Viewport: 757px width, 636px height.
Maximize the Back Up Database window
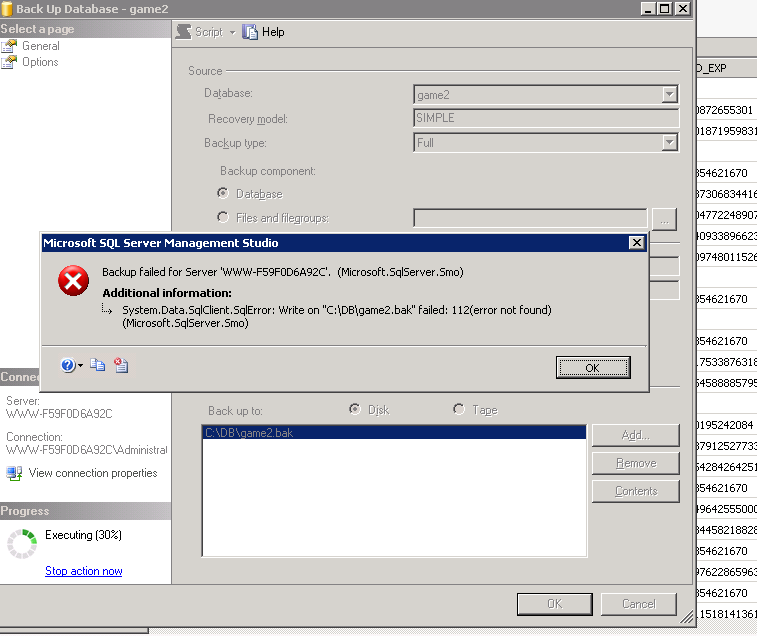point(665,9)
